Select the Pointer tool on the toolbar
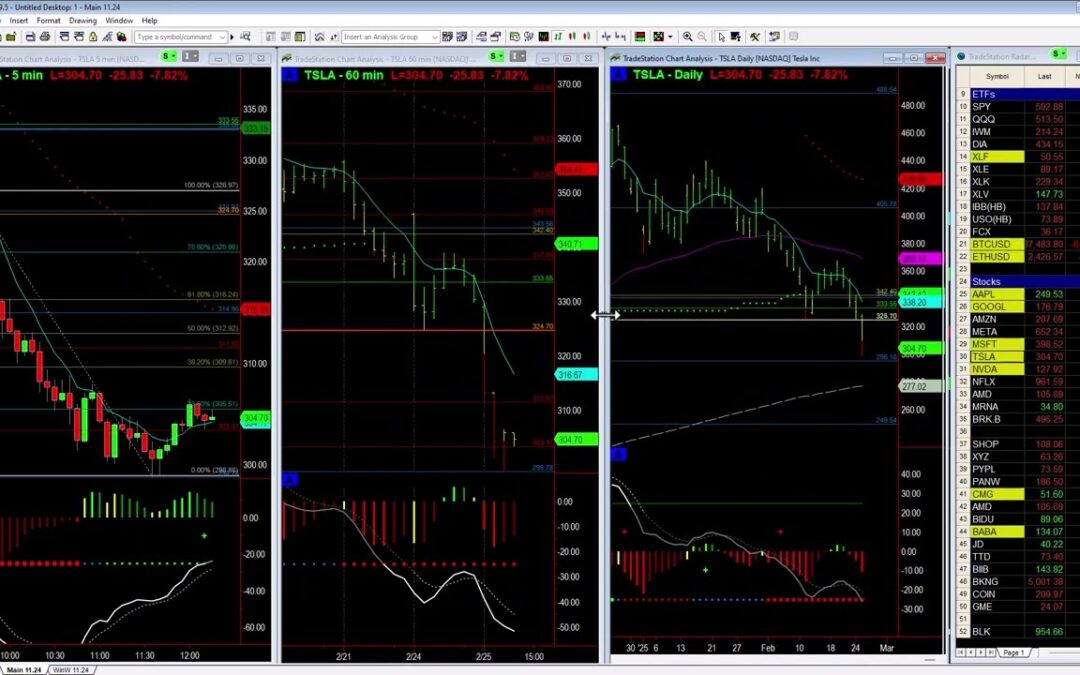Image resolution: width=1080 pixels, height=675 pixels. tap(721, 35)
